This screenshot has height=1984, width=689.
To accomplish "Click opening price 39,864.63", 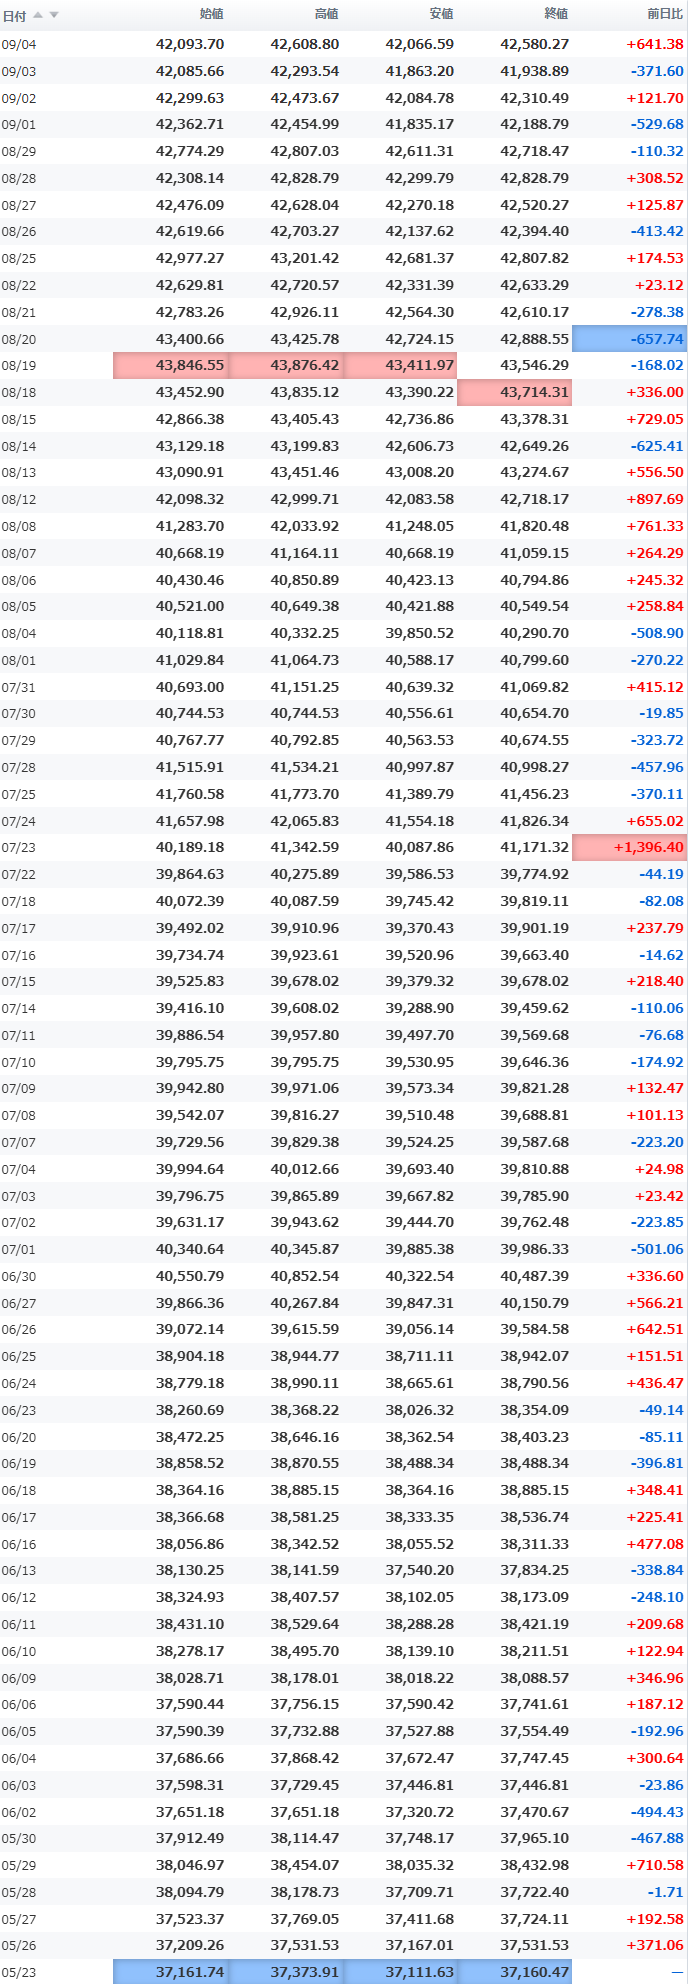I will 190,875.
